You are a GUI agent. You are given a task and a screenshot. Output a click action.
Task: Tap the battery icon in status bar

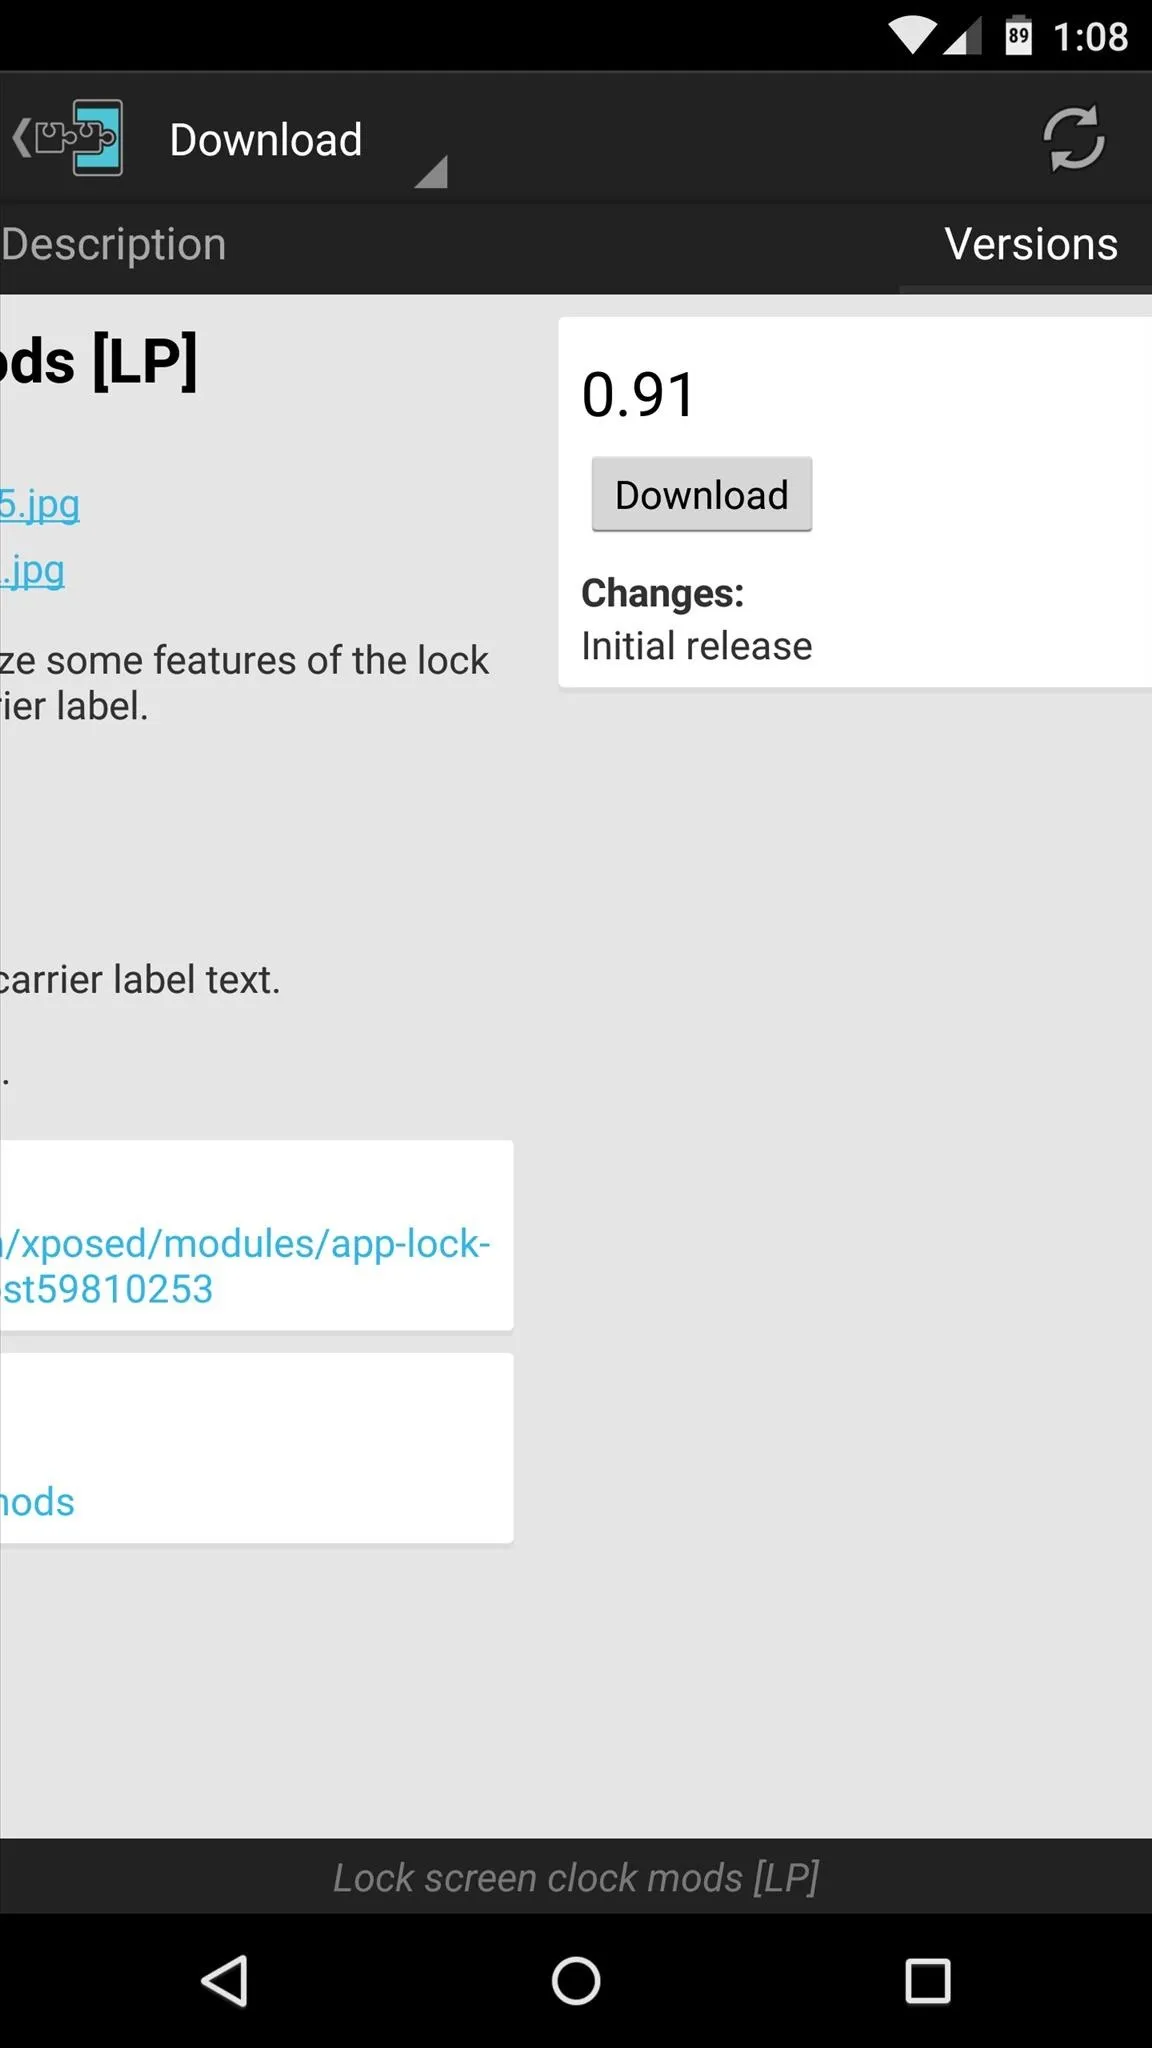pyautogui.click(x=1018, y=36)
